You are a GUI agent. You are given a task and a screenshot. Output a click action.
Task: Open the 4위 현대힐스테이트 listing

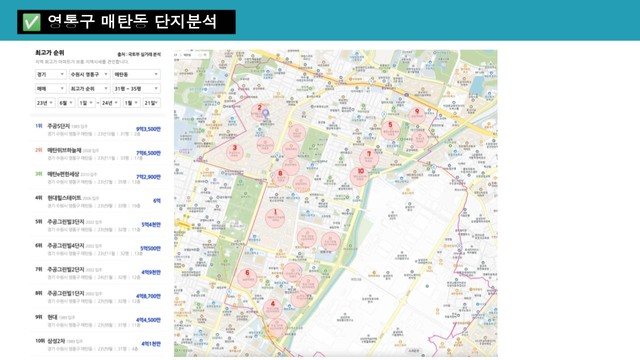[98, 201]
